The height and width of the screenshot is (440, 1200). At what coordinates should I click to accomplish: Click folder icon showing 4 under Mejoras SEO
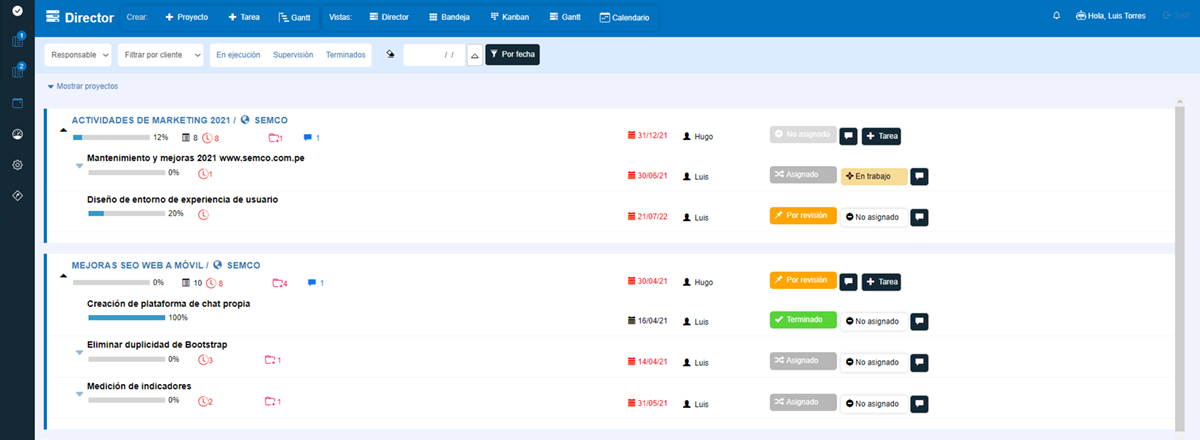click(279, 283)
